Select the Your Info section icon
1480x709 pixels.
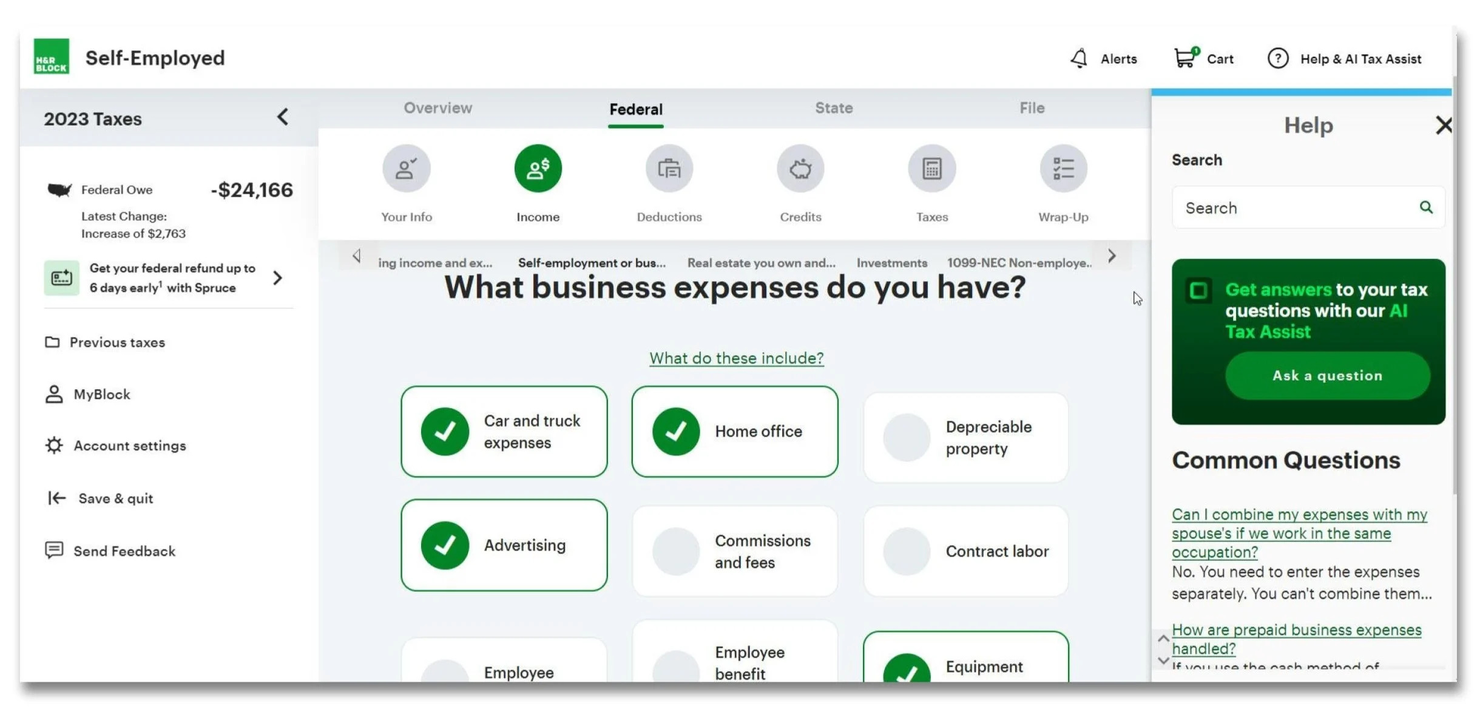pyautogui.click(x=406, y=168)
